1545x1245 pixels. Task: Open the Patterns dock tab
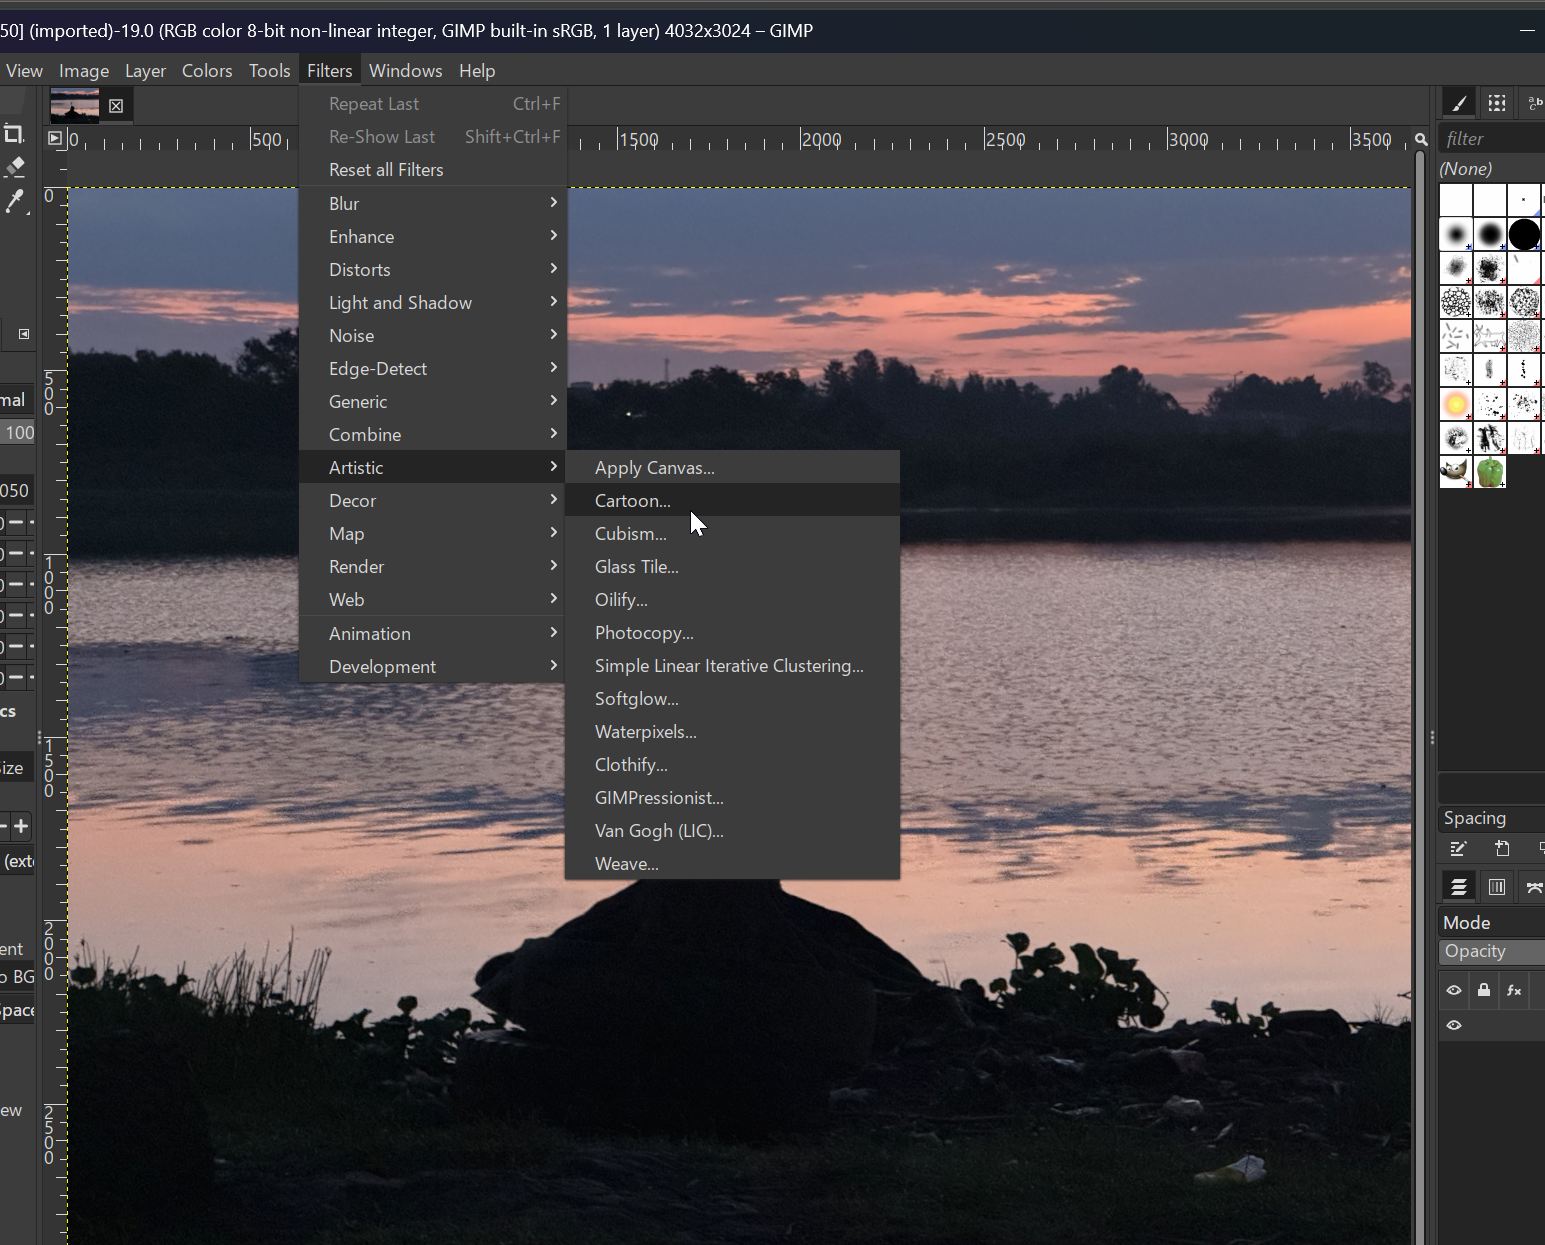click(1496, 103)
